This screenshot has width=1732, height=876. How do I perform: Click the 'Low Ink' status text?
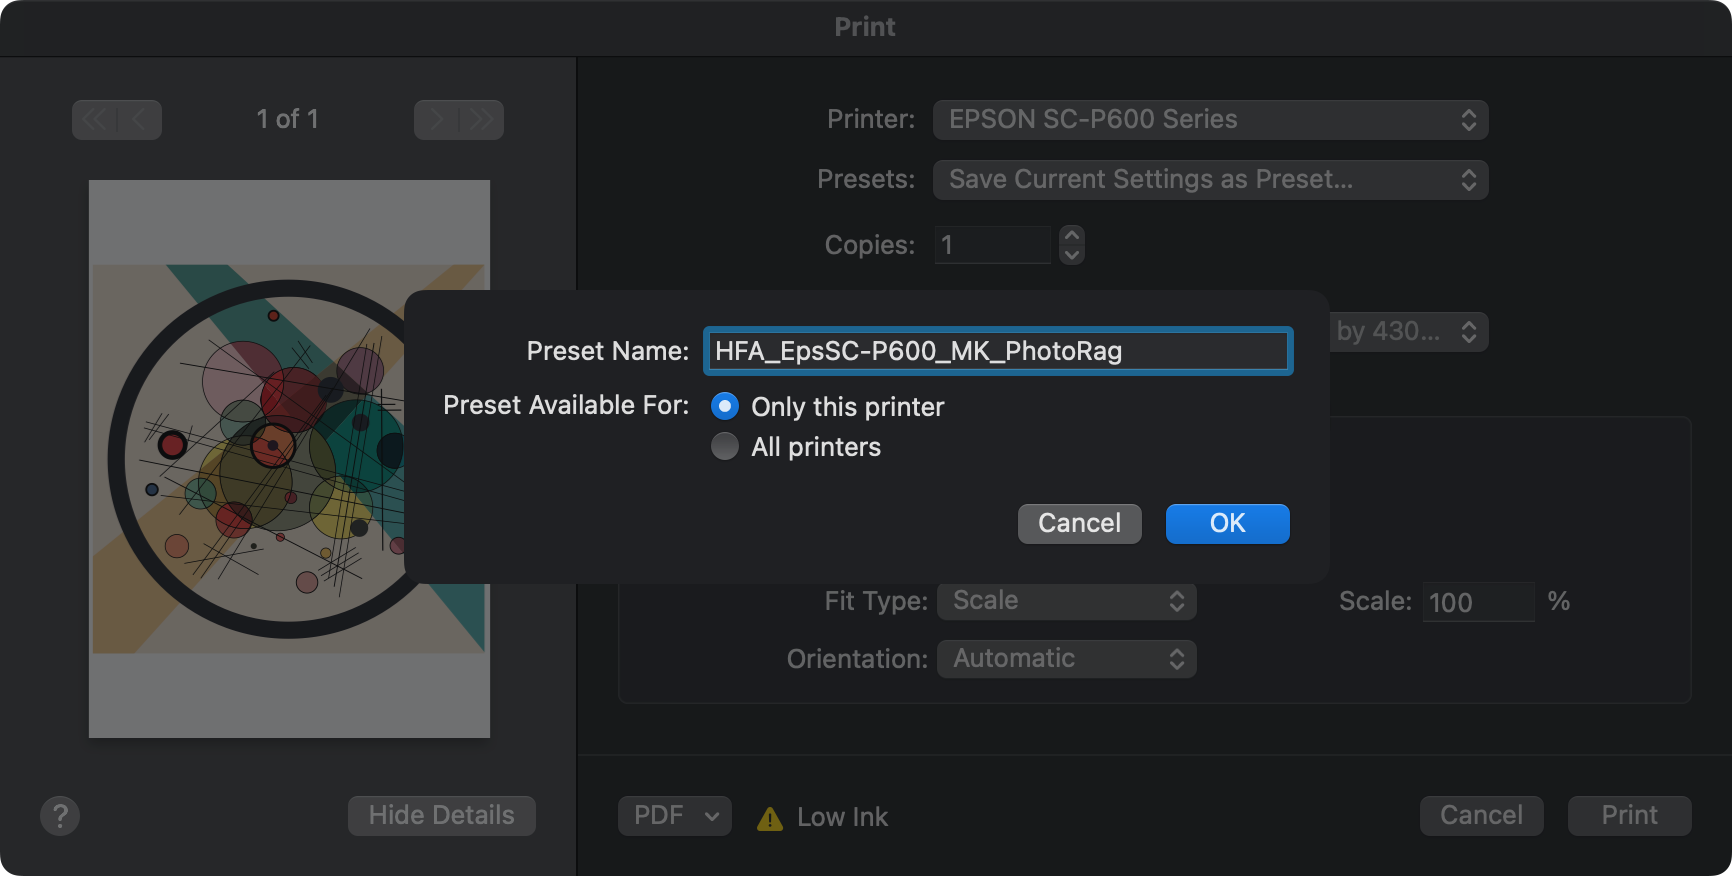tap(842, 818)
